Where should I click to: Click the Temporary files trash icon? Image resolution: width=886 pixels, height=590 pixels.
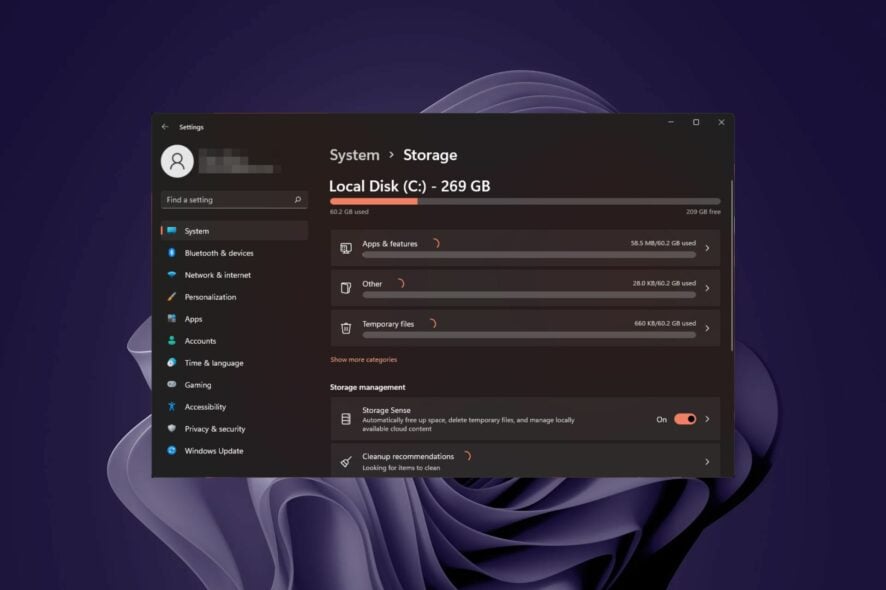(346, 328)
